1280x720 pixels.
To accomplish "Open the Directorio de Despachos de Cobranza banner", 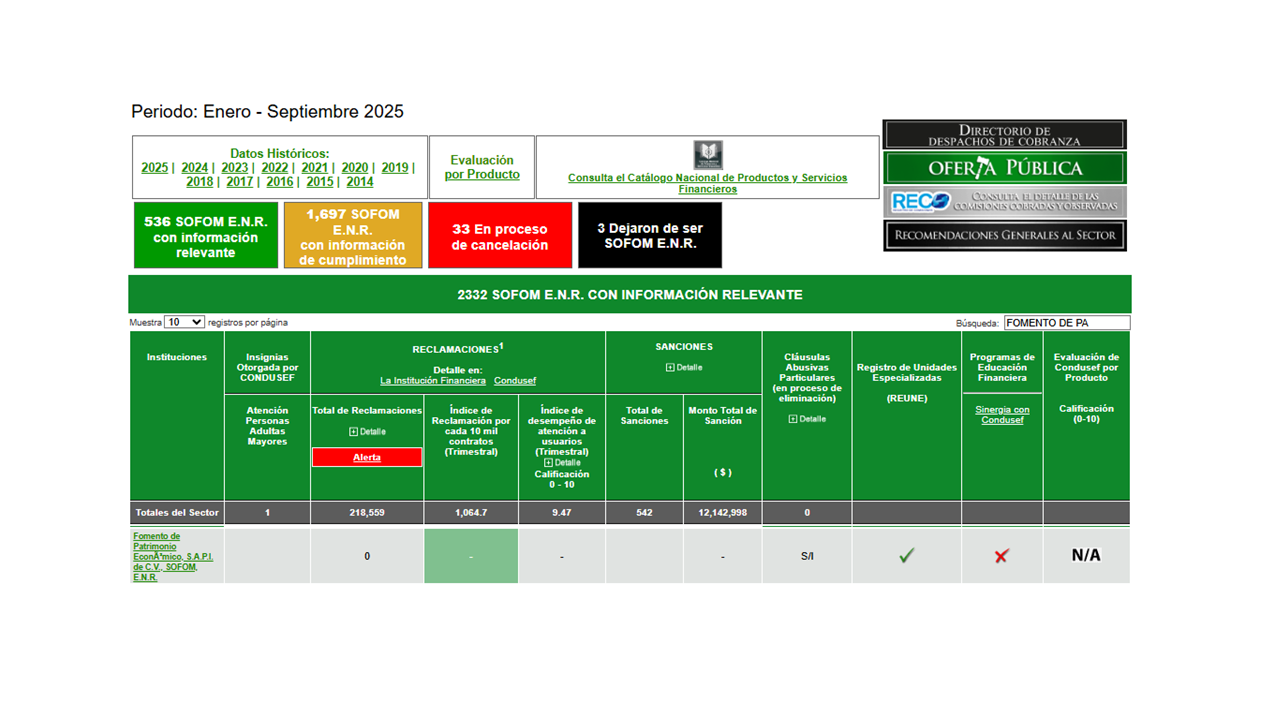I will pyautogui.click(x=1004, y=133).
